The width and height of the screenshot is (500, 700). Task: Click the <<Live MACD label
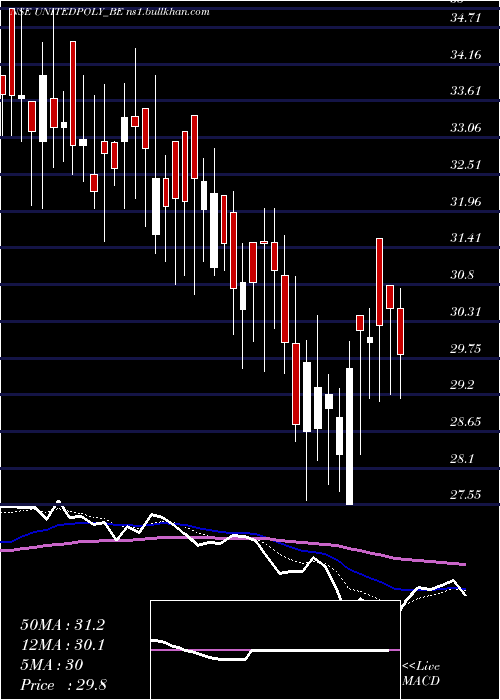(x=421, y=674)
